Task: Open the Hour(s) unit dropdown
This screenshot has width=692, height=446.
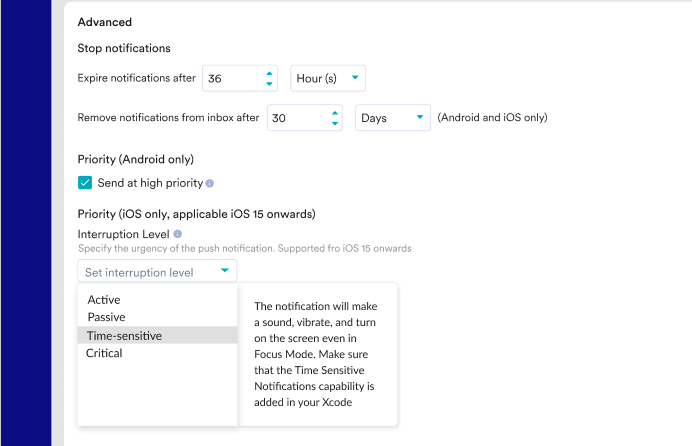Action: click(328, 78)
